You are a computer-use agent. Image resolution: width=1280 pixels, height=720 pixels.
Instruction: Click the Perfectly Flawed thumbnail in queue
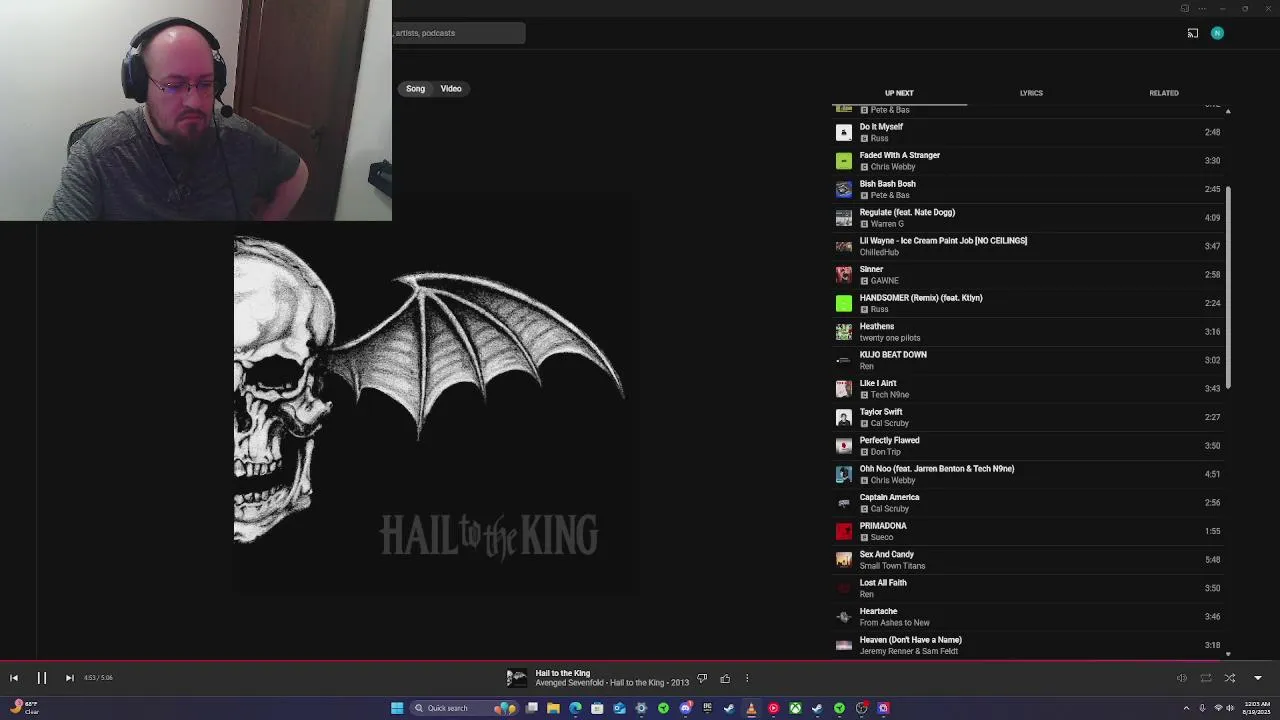click(844, 446)
